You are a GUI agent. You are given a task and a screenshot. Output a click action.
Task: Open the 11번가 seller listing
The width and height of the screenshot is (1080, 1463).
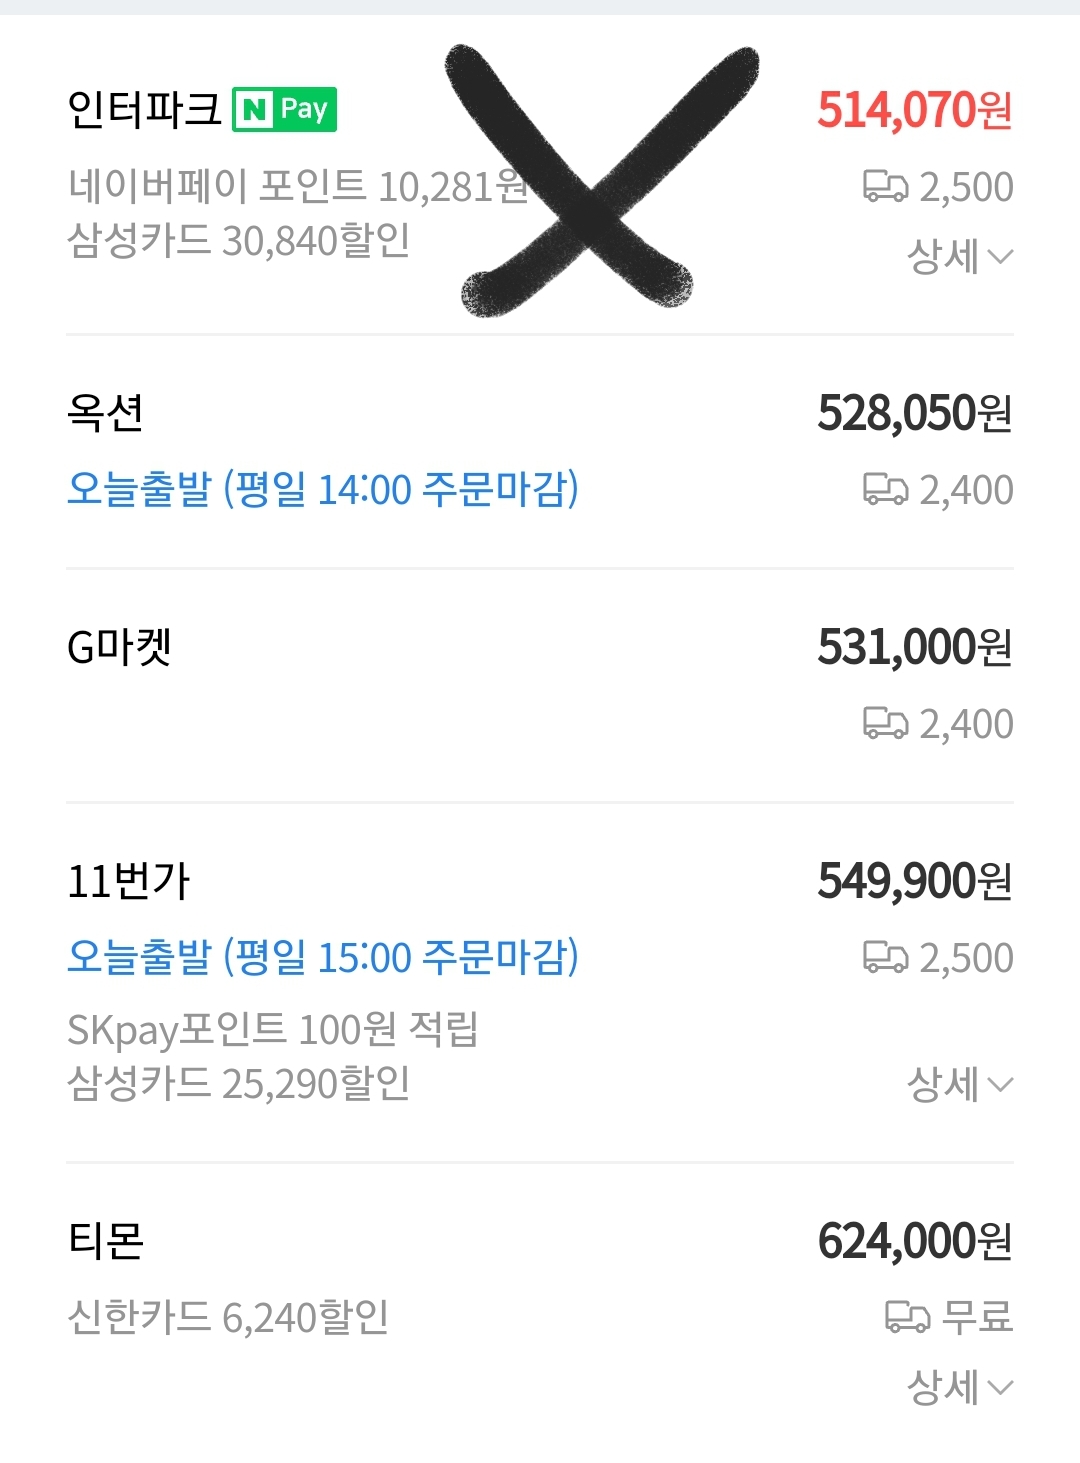click(128, 881)
